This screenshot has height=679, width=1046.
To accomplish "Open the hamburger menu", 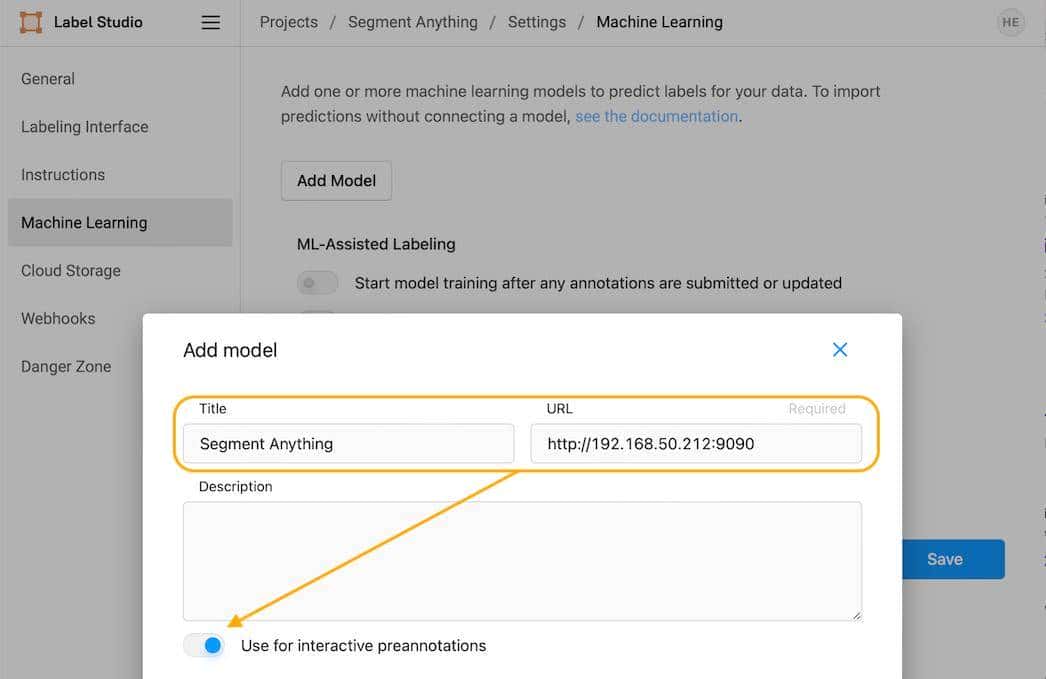I will coord(210,22).
